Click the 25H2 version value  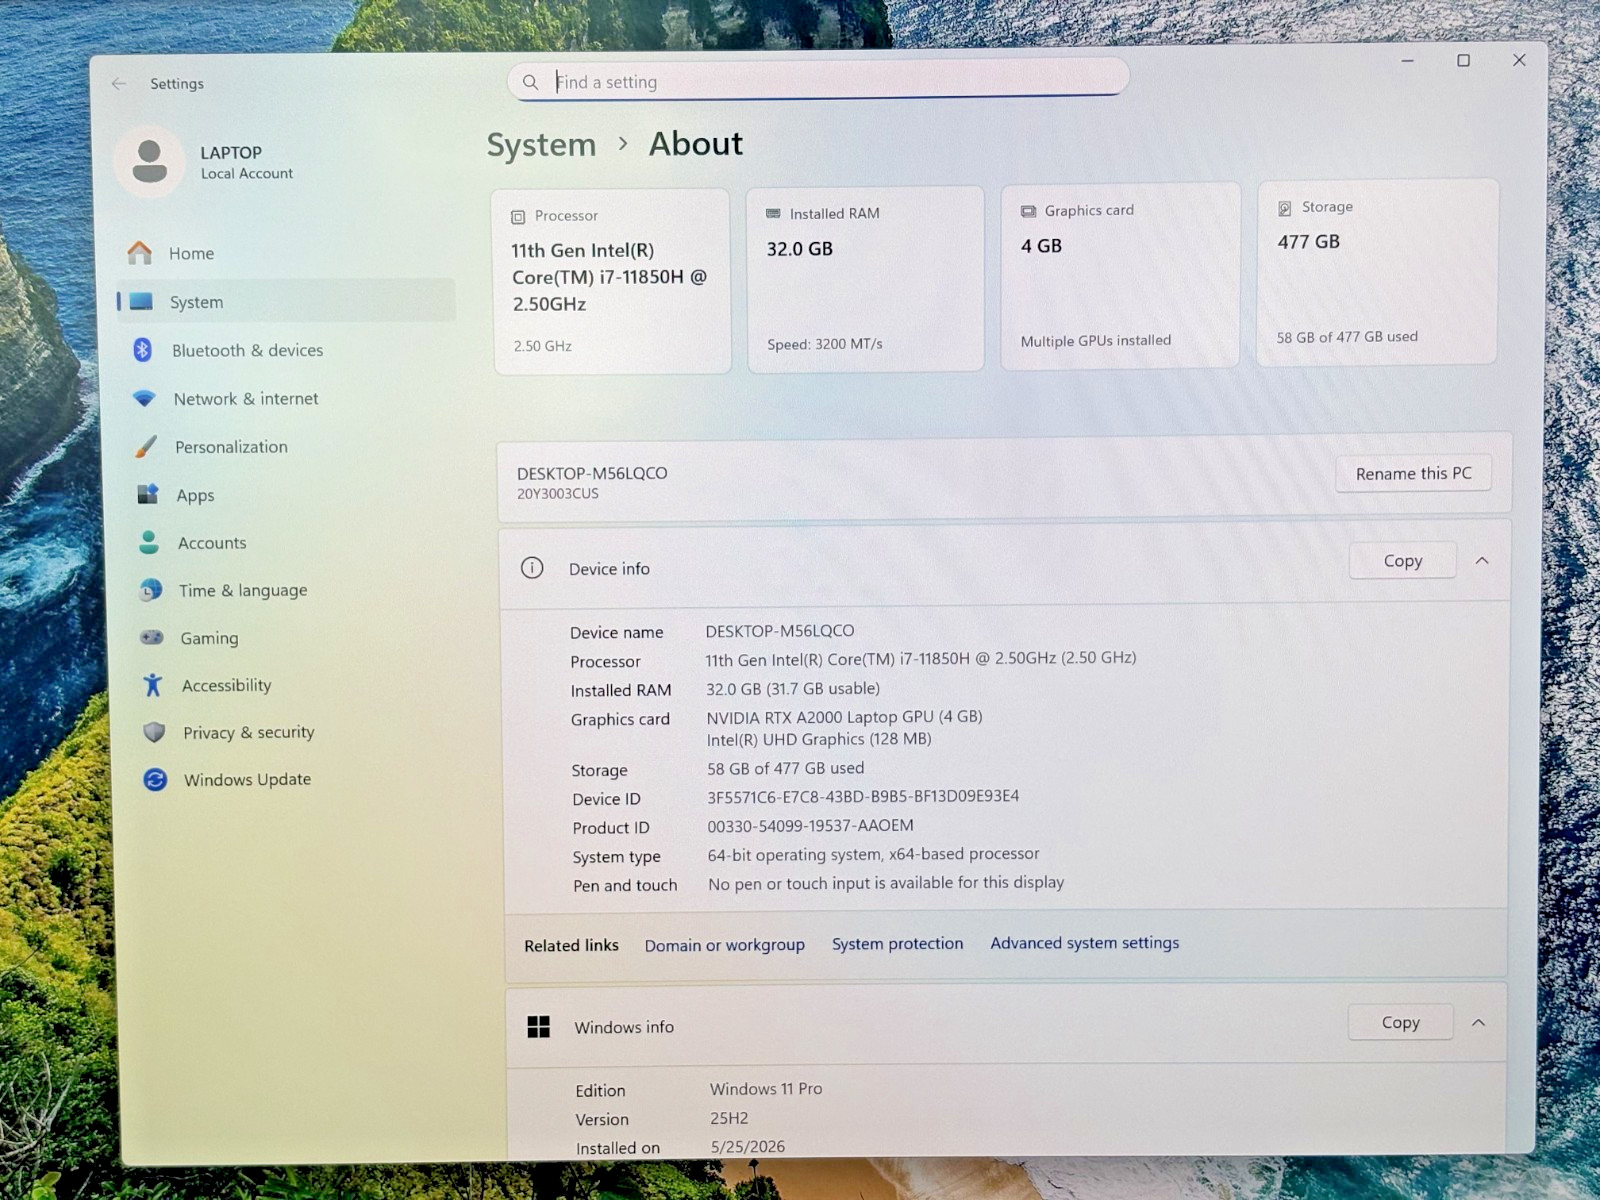pos(729,1118)
